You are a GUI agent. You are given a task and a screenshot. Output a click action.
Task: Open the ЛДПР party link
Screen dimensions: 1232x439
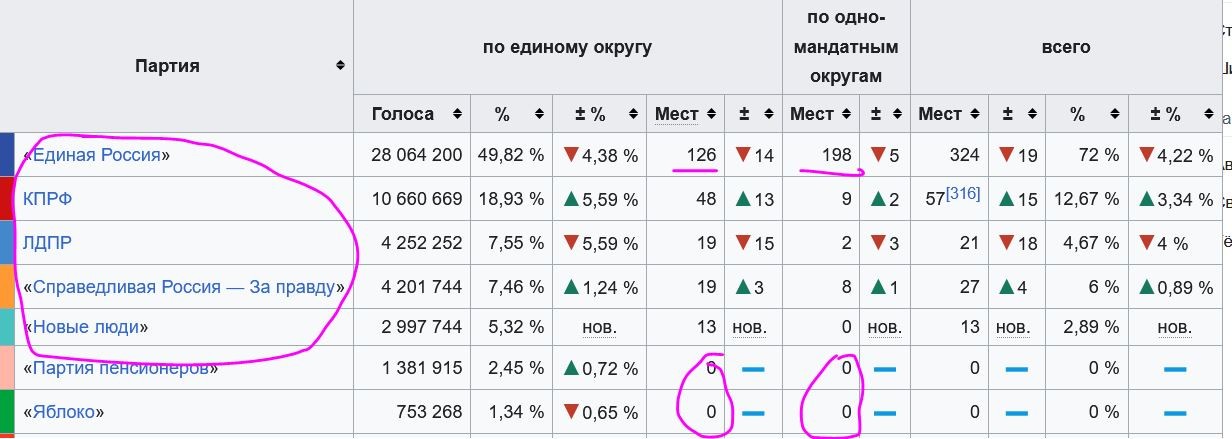point(47,243)
